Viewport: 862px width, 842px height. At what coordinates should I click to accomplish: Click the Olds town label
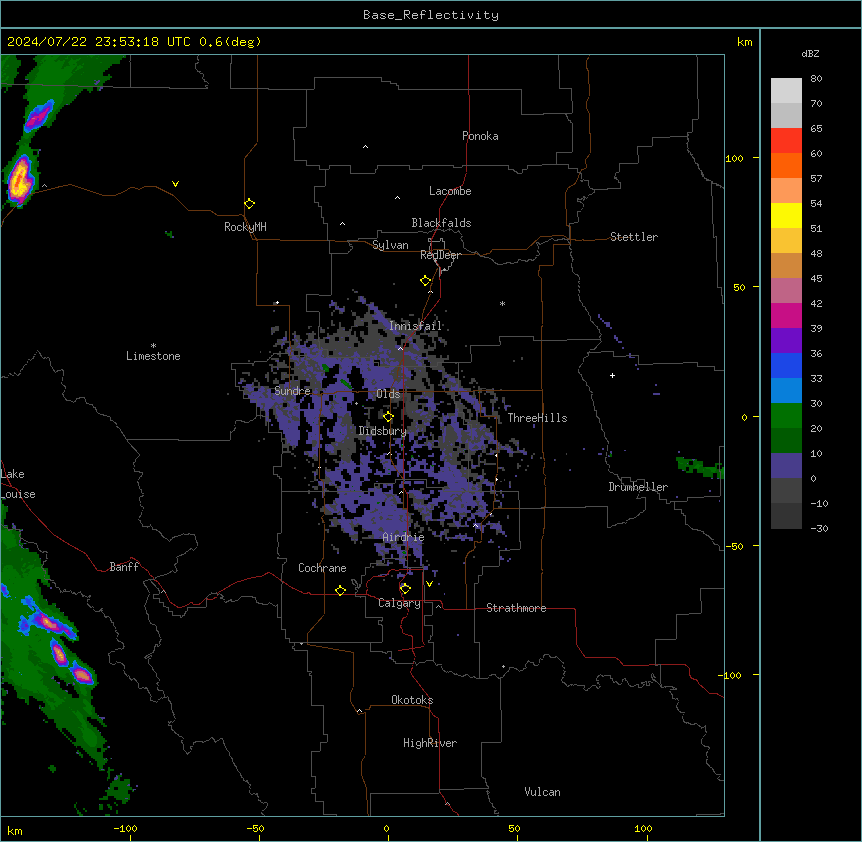(388, 394)
